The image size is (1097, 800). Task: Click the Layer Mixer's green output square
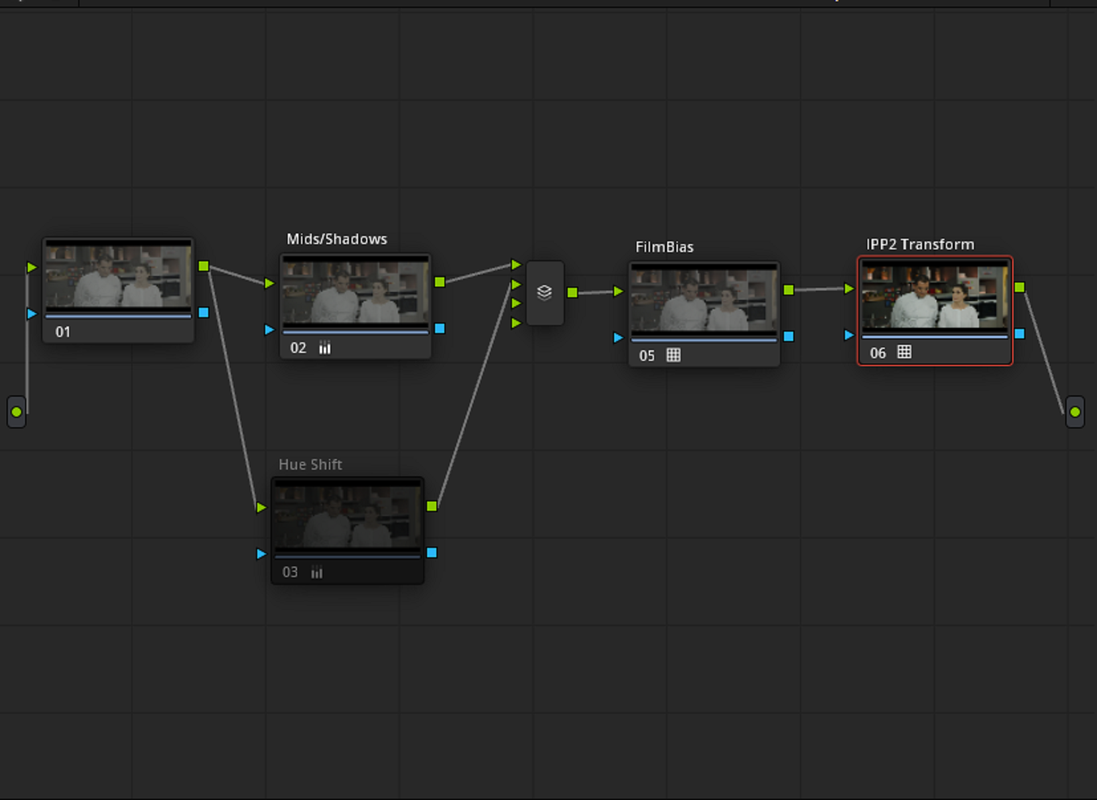click(x=572, y=293)
